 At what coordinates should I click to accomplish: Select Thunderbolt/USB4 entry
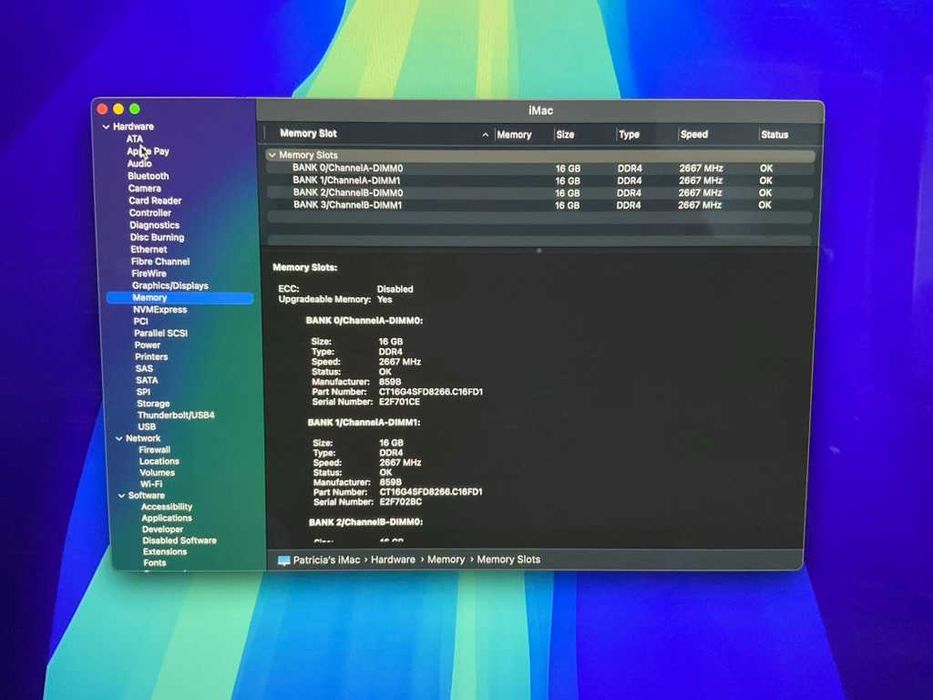[176, 415]
